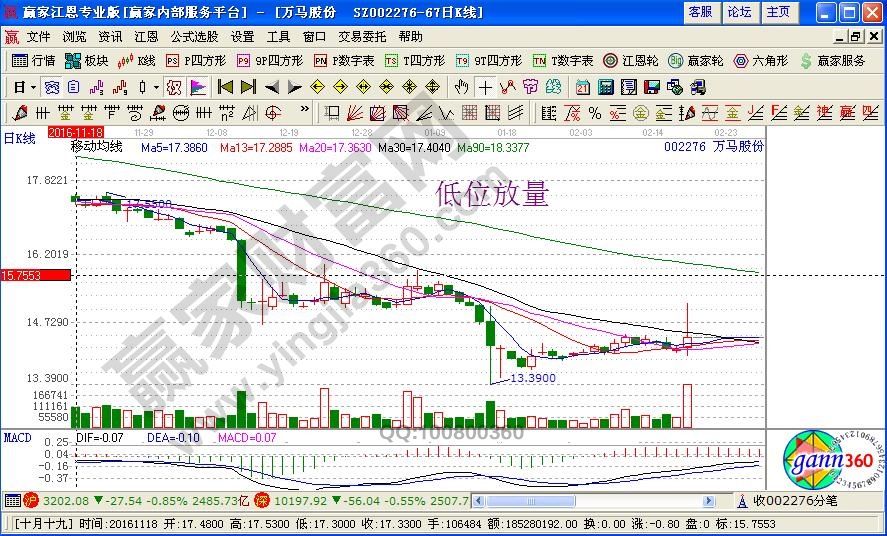Expand the 日 period dropdown arrow
The width and height of the screenshot is (887, 536).
pos(33,87)
